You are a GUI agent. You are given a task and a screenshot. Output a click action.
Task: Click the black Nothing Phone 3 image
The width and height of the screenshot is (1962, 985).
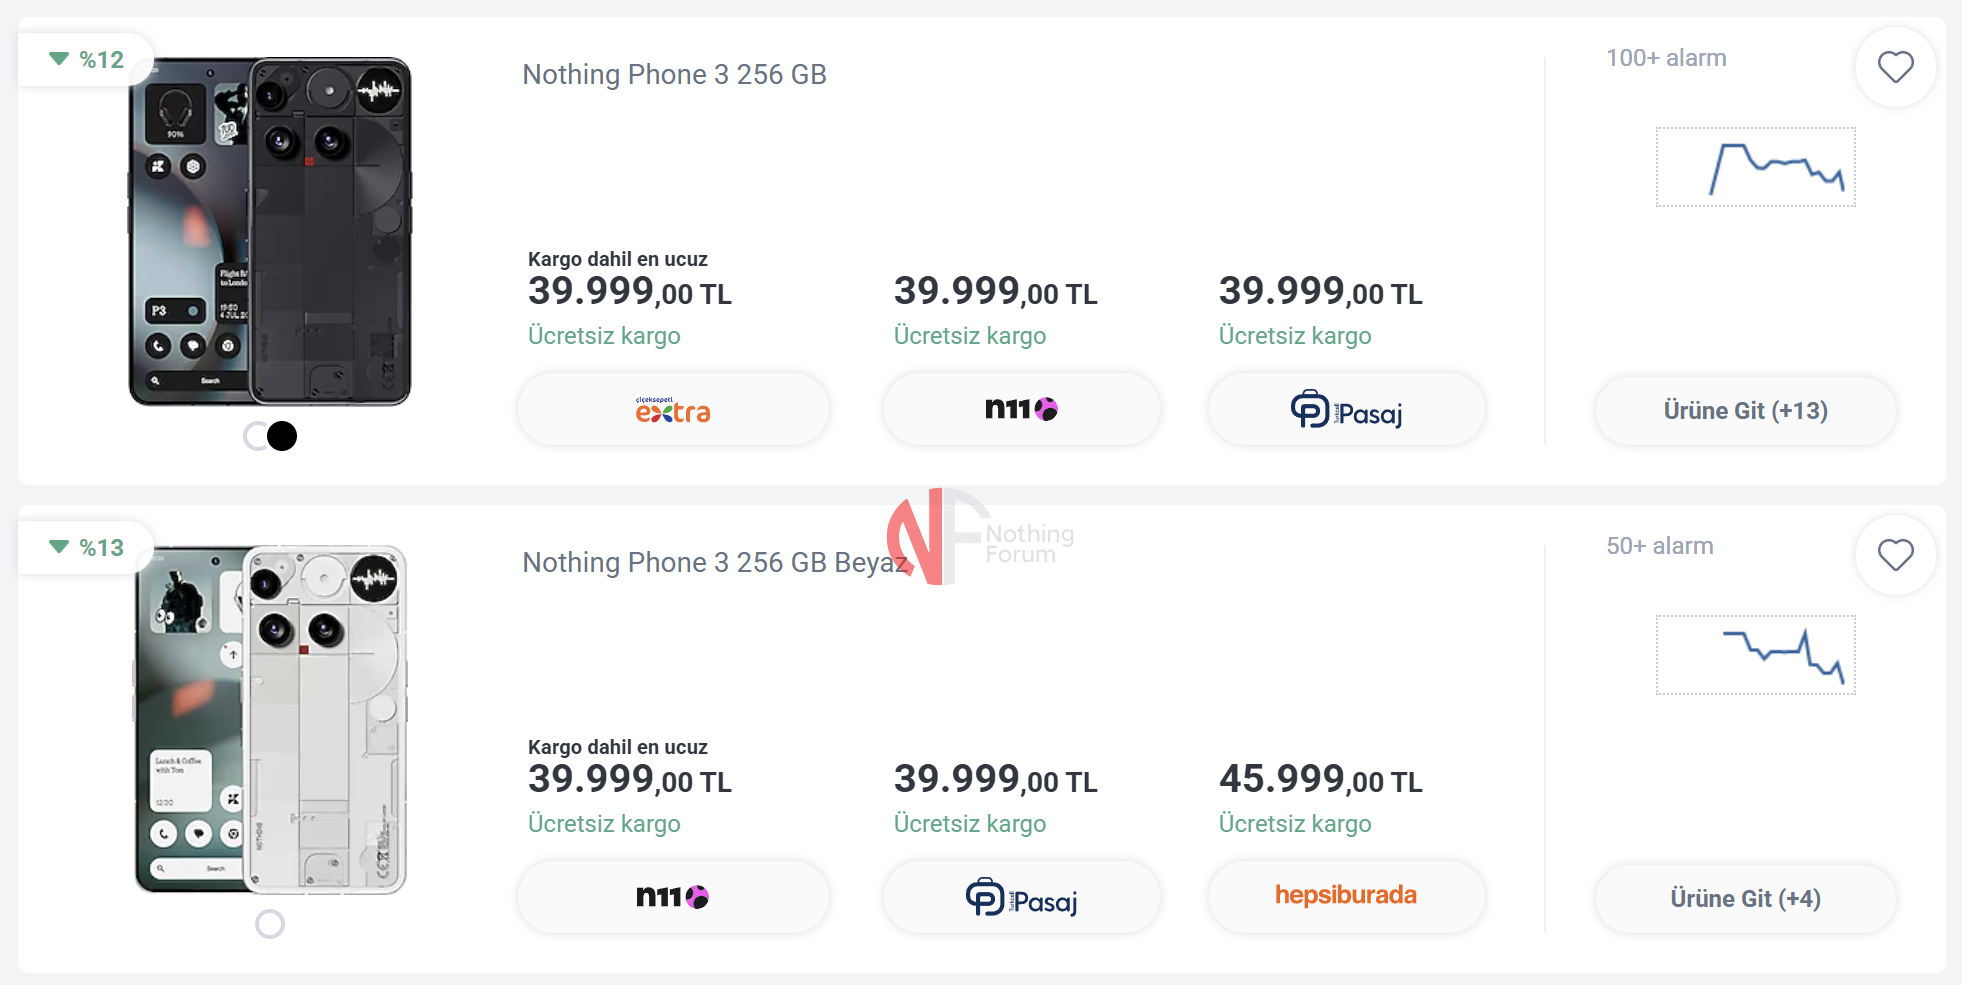coord(270,232)
